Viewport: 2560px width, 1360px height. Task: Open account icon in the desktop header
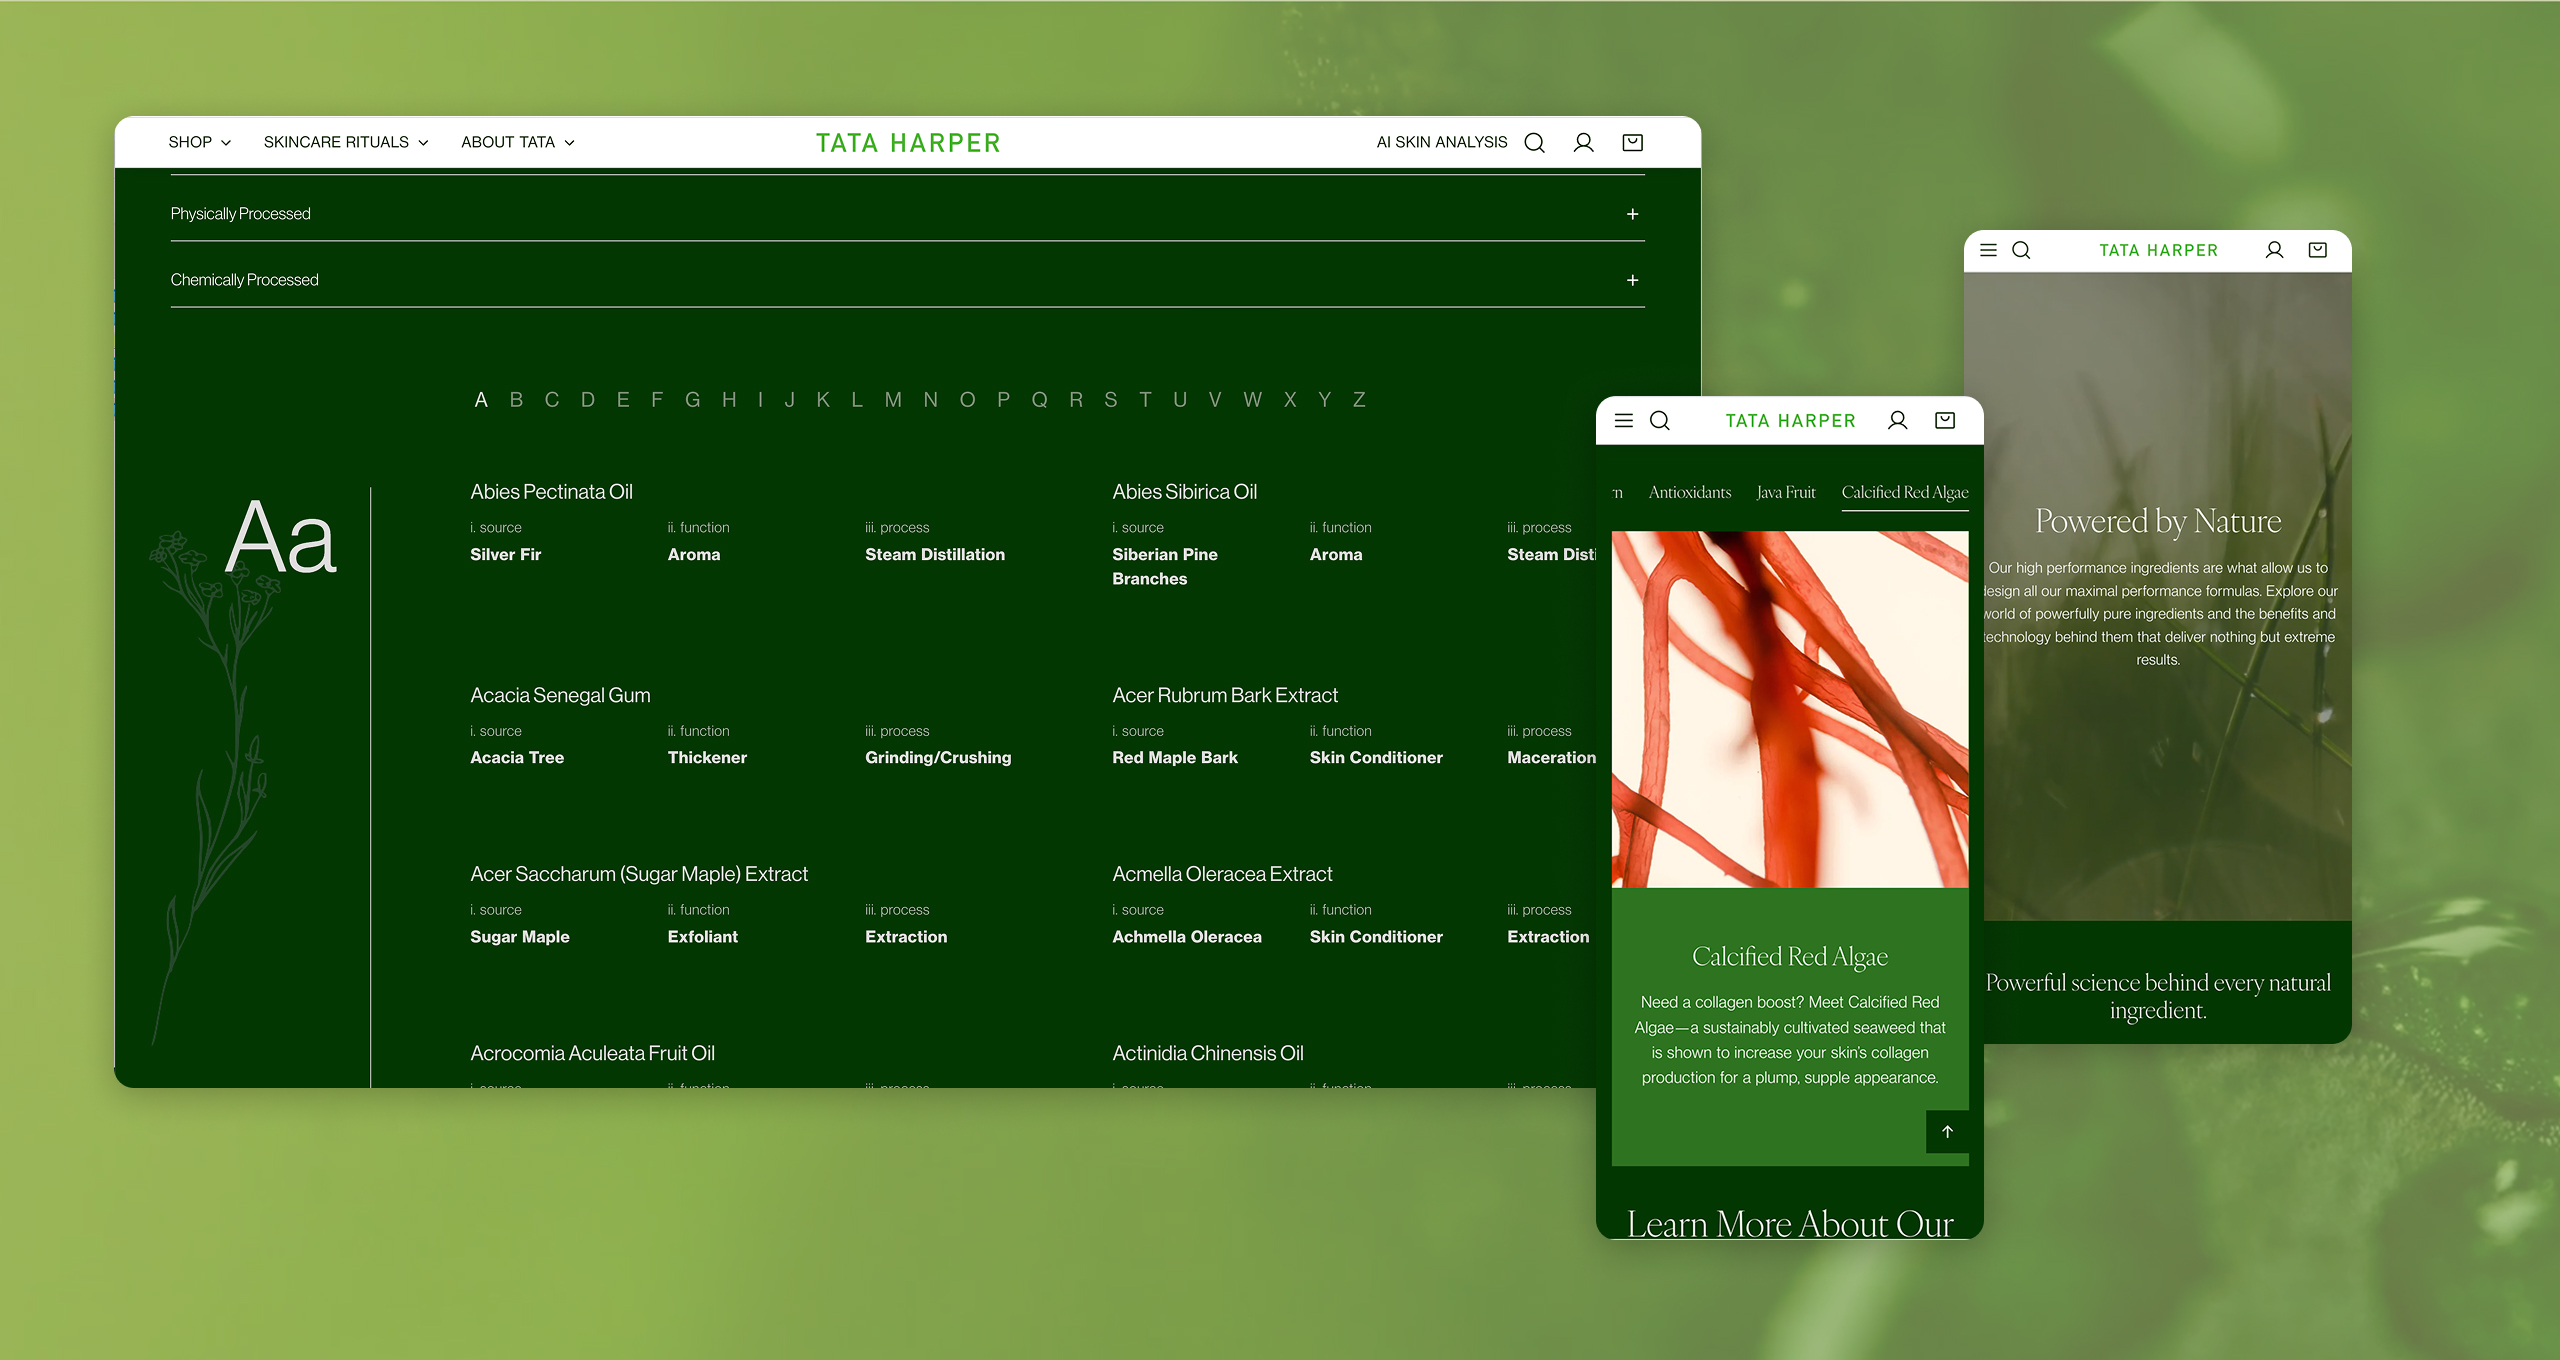(1583, 142)
